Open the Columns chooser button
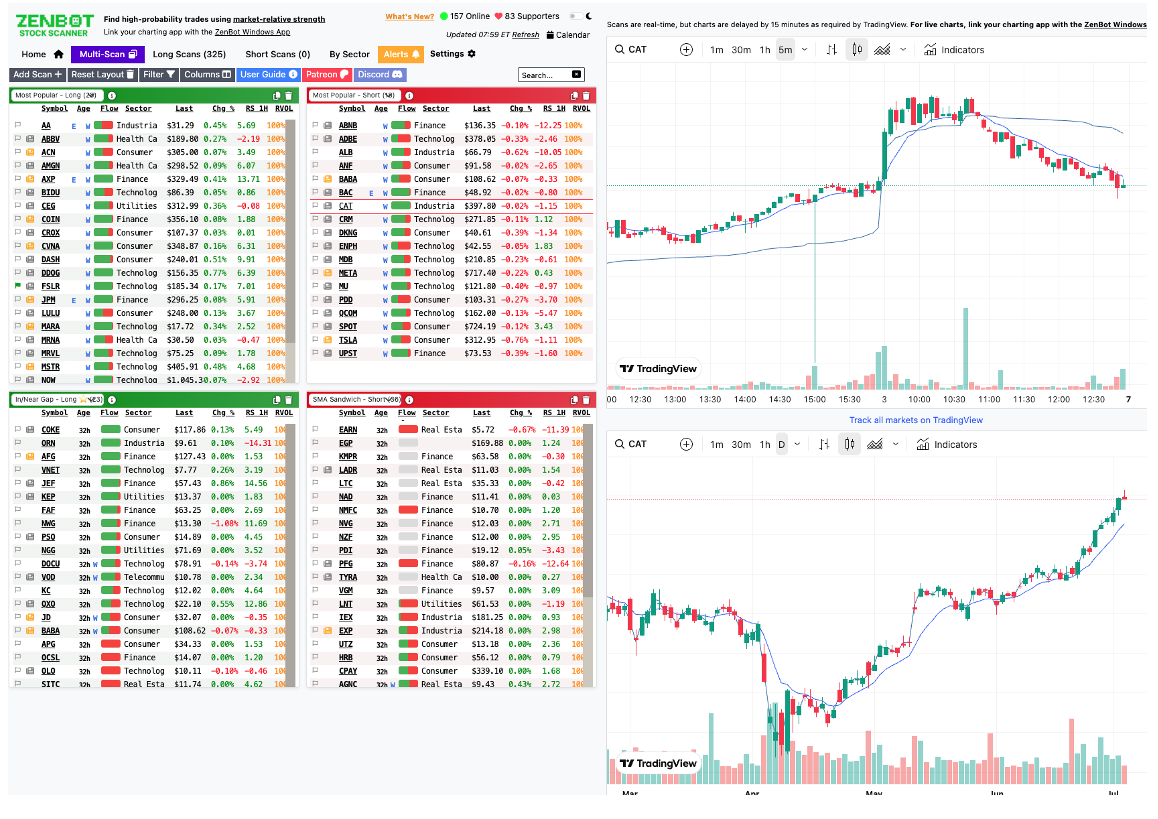The image size is (1158, 819). 208,75
